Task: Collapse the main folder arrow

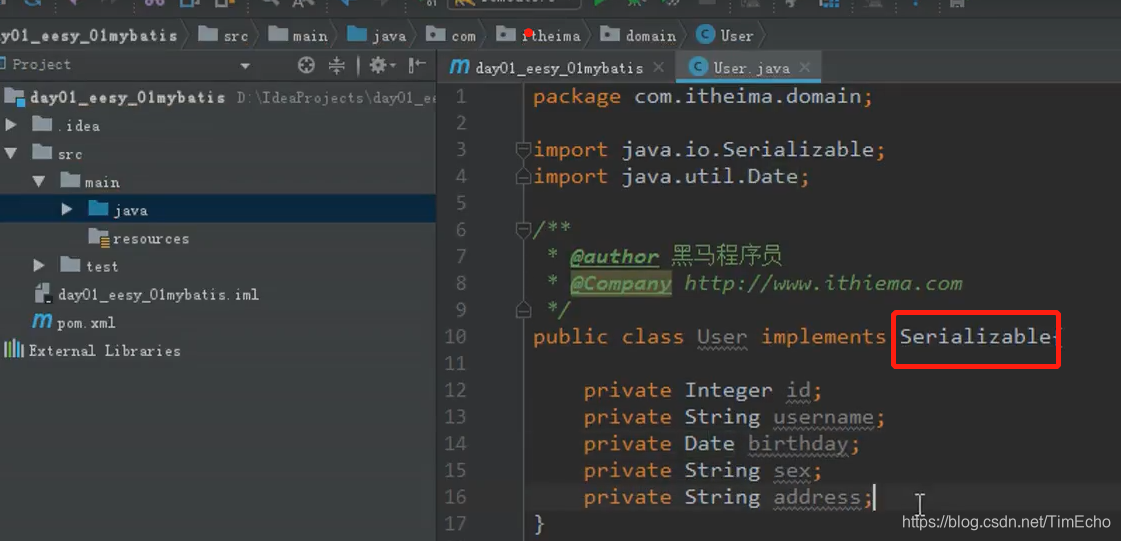Action: point(39,182)
